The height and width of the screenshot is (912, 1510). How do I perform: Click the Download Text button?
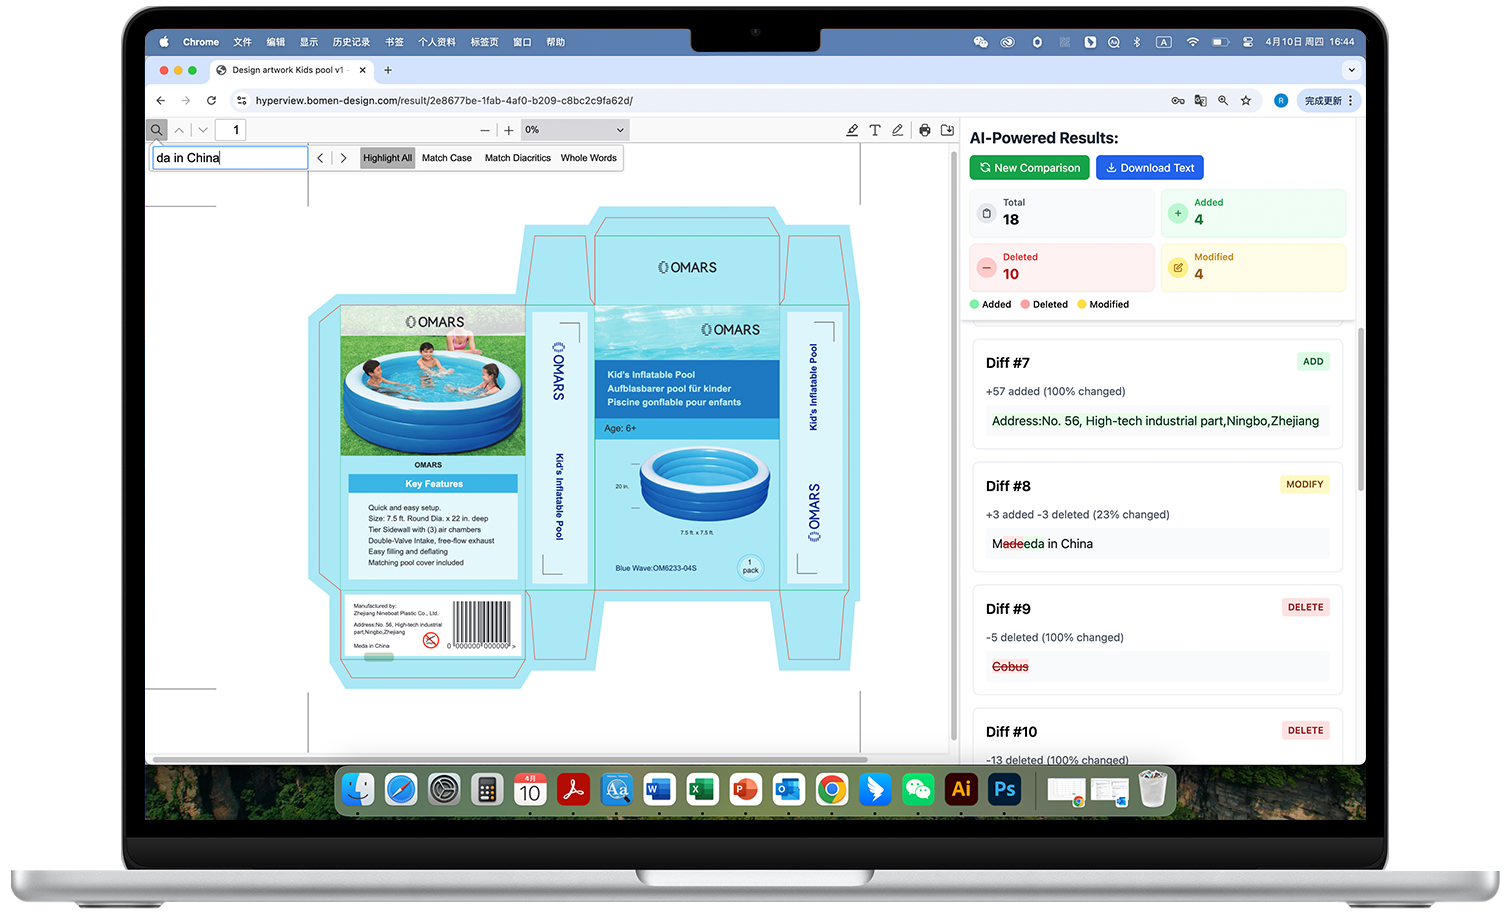(x=1149, y=168)
